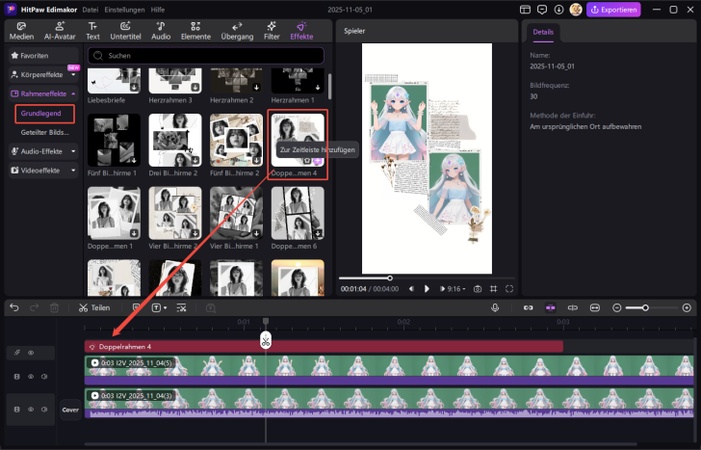701x450 pixels.
Task: Click the timeline zoom slider handle
Action: pyautogui.click(x=645, y=308)
